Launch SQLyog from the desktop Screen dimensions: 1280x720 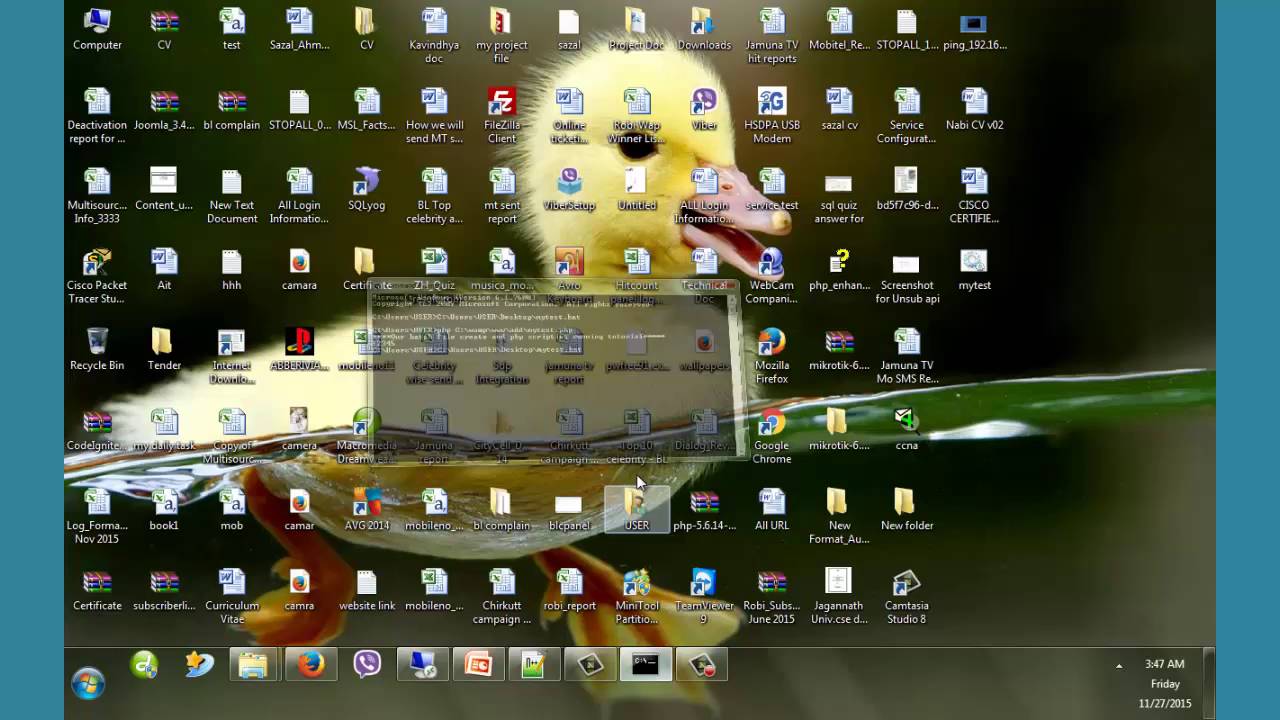point(366,189)
